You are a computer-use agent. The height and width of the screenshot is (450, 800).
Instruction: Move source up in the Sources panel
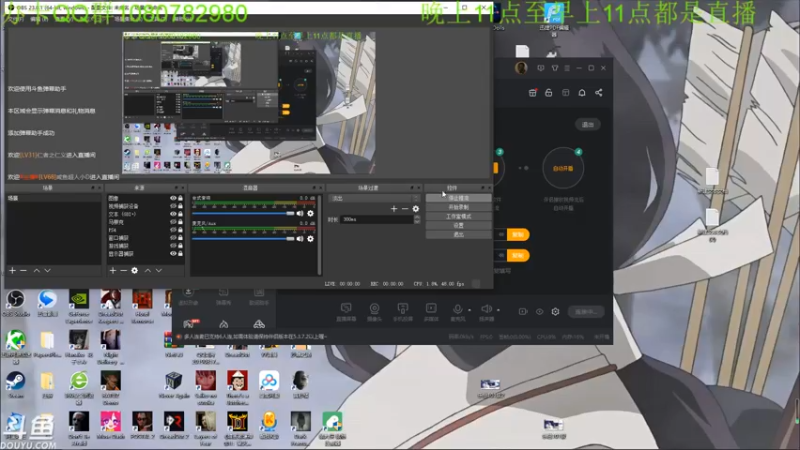click(147, 270)
